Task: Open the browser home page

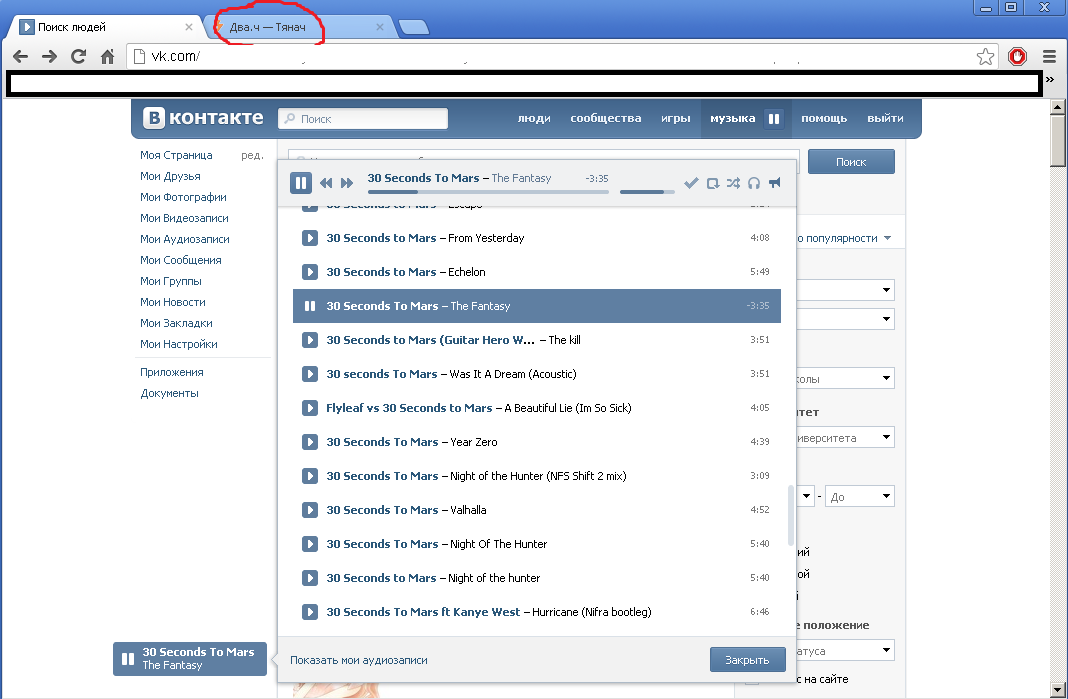Action: pyautogui.click(x=108, y=57)
